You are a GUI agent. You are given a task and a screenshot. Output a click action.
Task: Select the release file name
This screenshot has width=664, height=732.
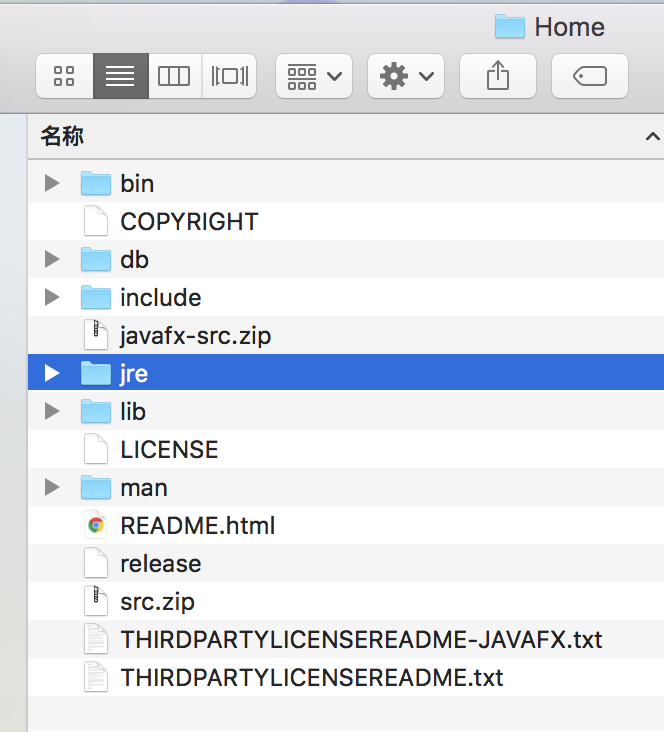click(161, 563)
